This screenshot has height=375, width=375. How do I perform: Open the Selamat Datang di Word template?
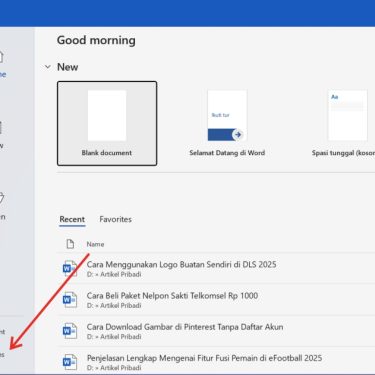[227, 123]
